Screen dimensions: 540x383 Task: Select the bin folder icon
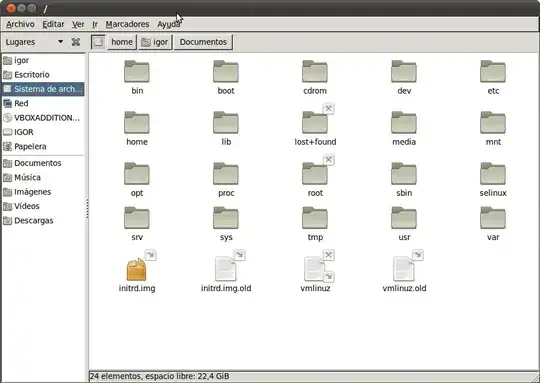[137, 72]
